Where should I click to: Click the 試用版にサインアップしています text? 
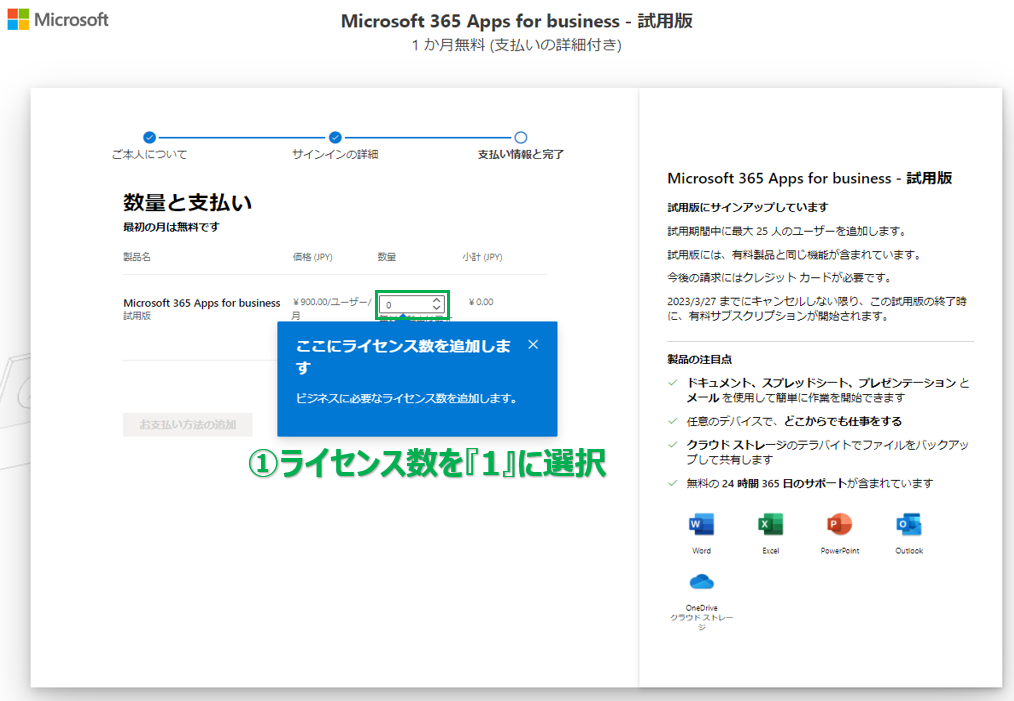click(748, 207)
